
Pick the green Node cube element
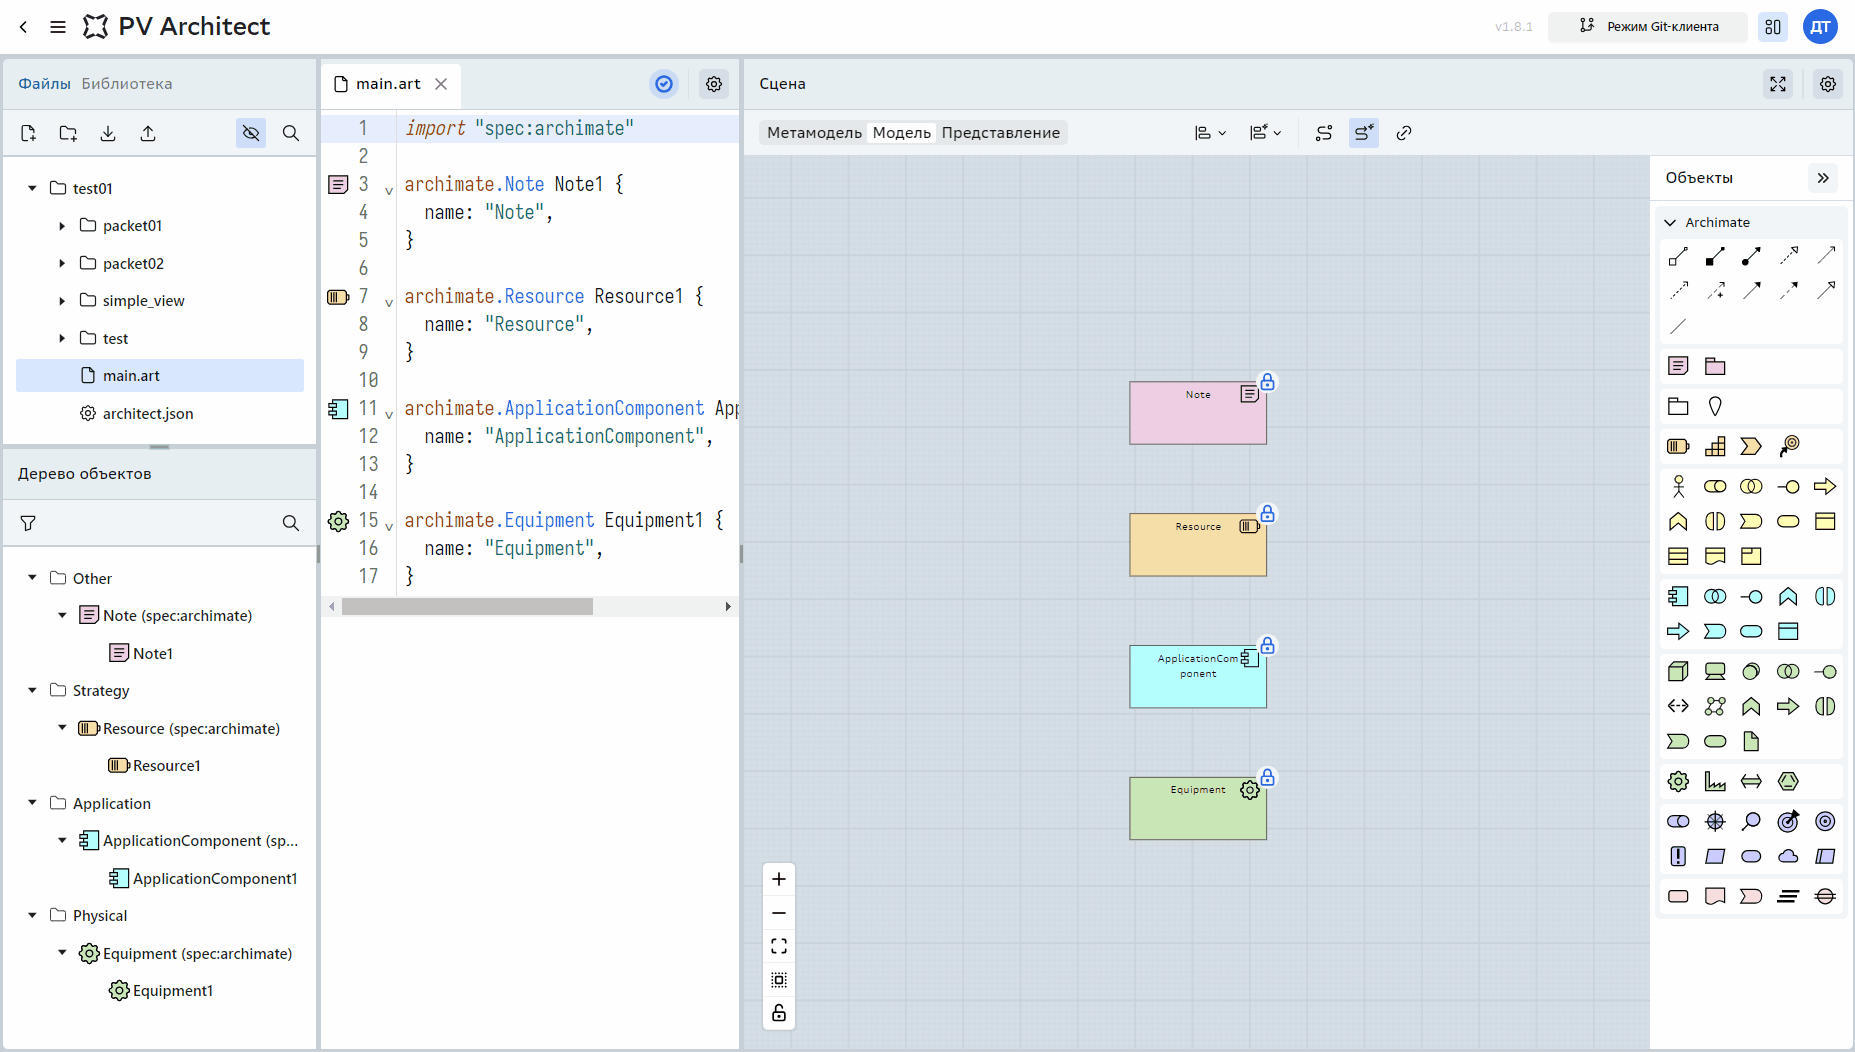1678,671
